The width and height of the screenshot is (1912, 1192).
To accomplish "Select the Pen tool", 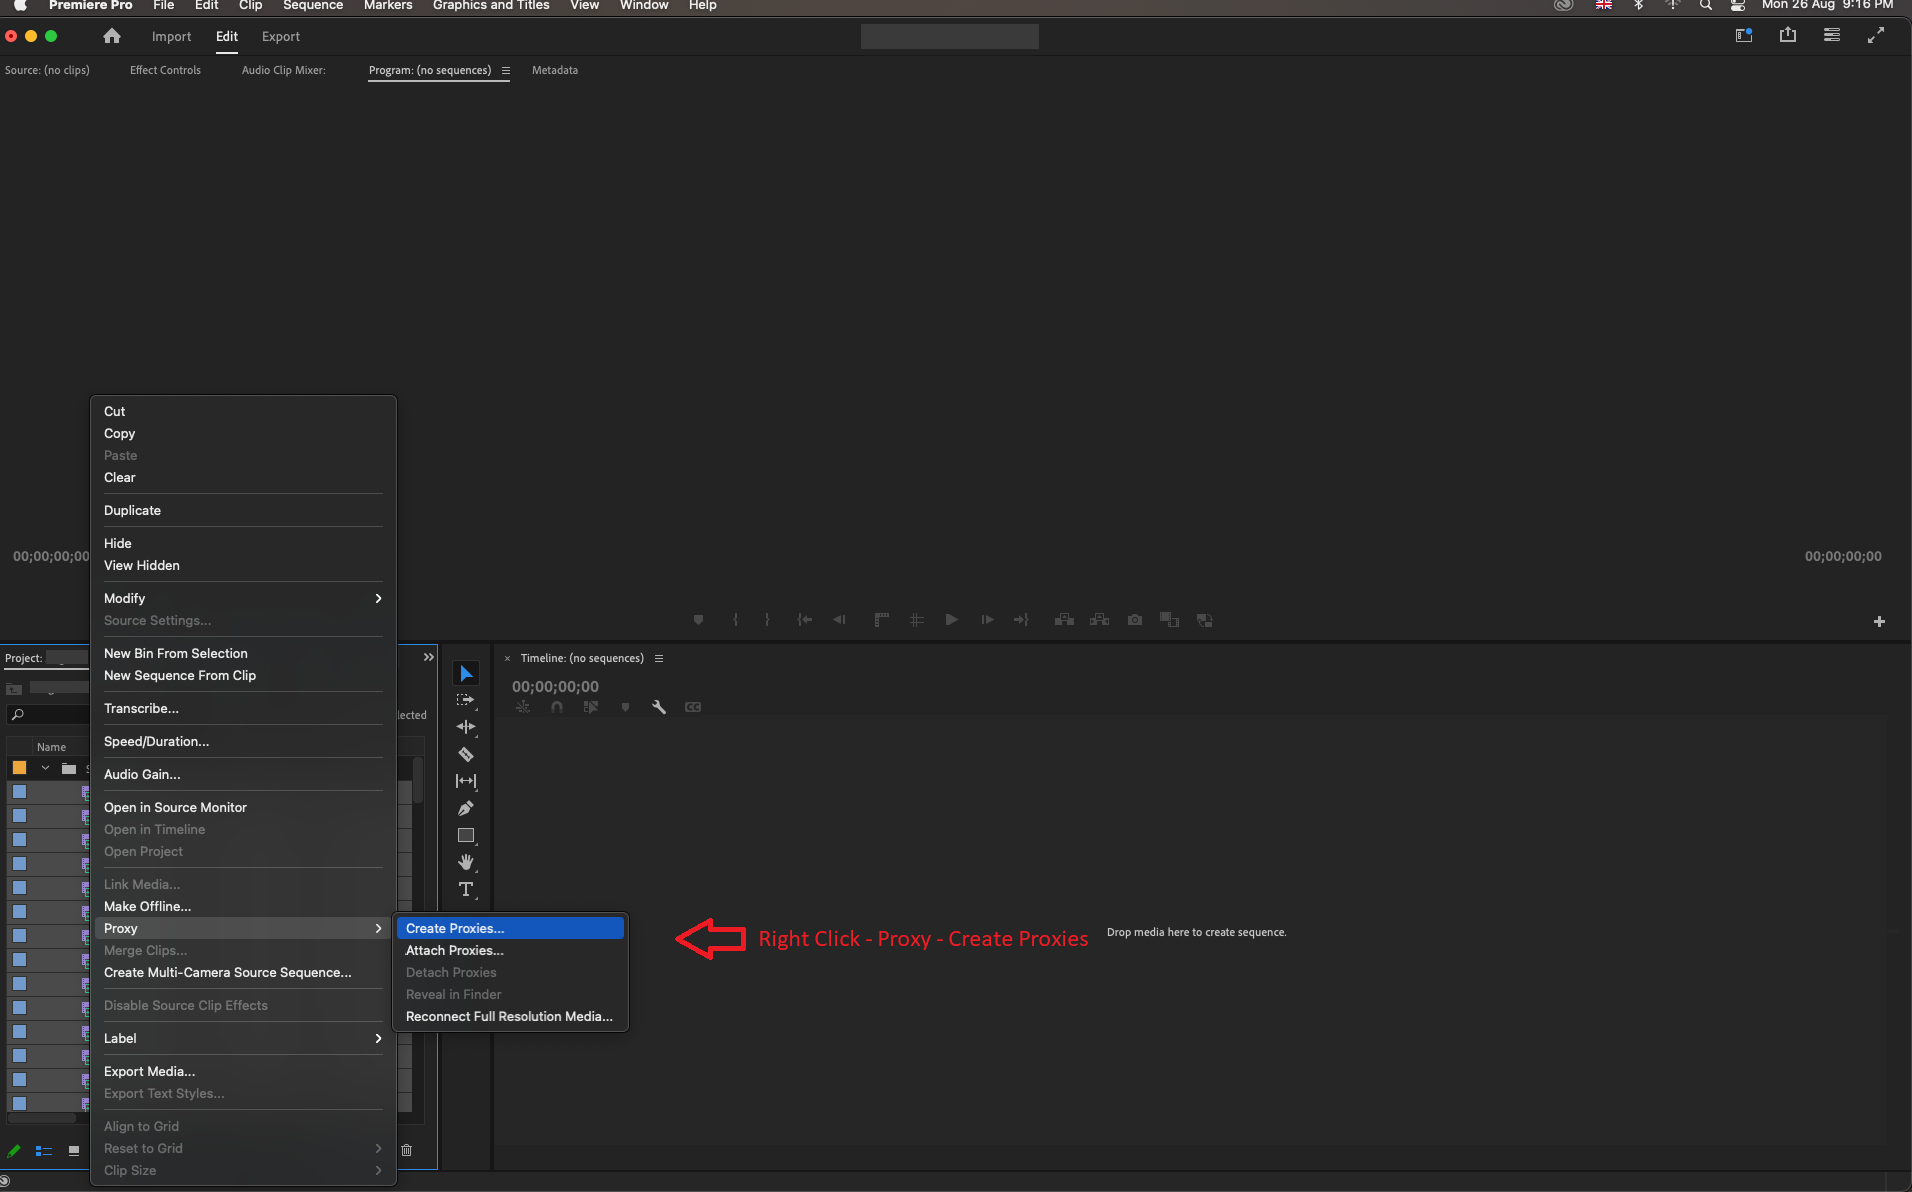I will tap(466, 808).
